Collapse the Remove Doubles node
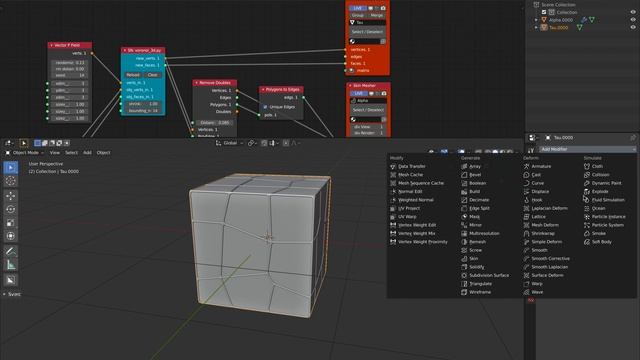Viewport: 640px width, 360px height. 196,83
